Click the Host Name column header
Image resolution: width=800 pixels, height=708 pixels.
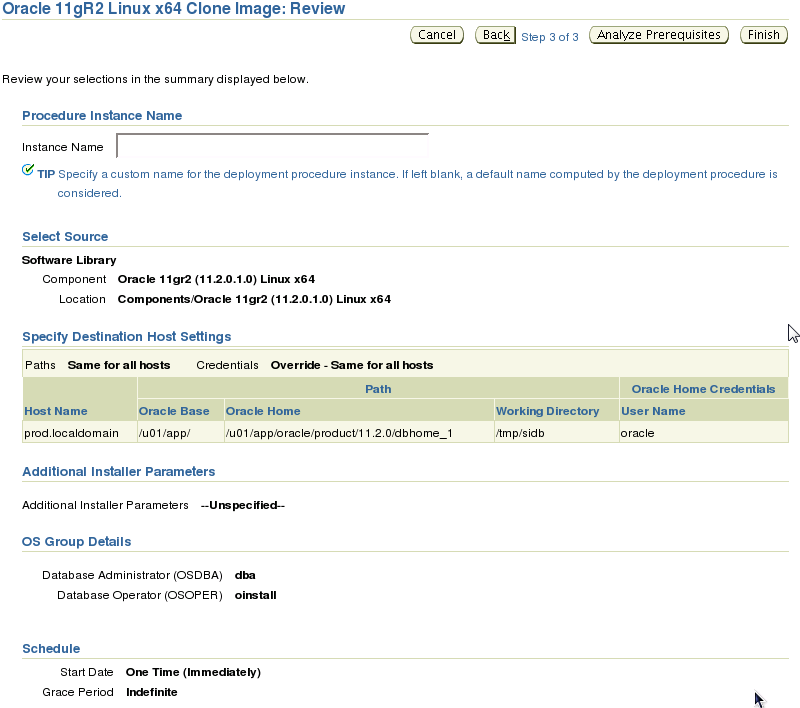click(56, 411)
